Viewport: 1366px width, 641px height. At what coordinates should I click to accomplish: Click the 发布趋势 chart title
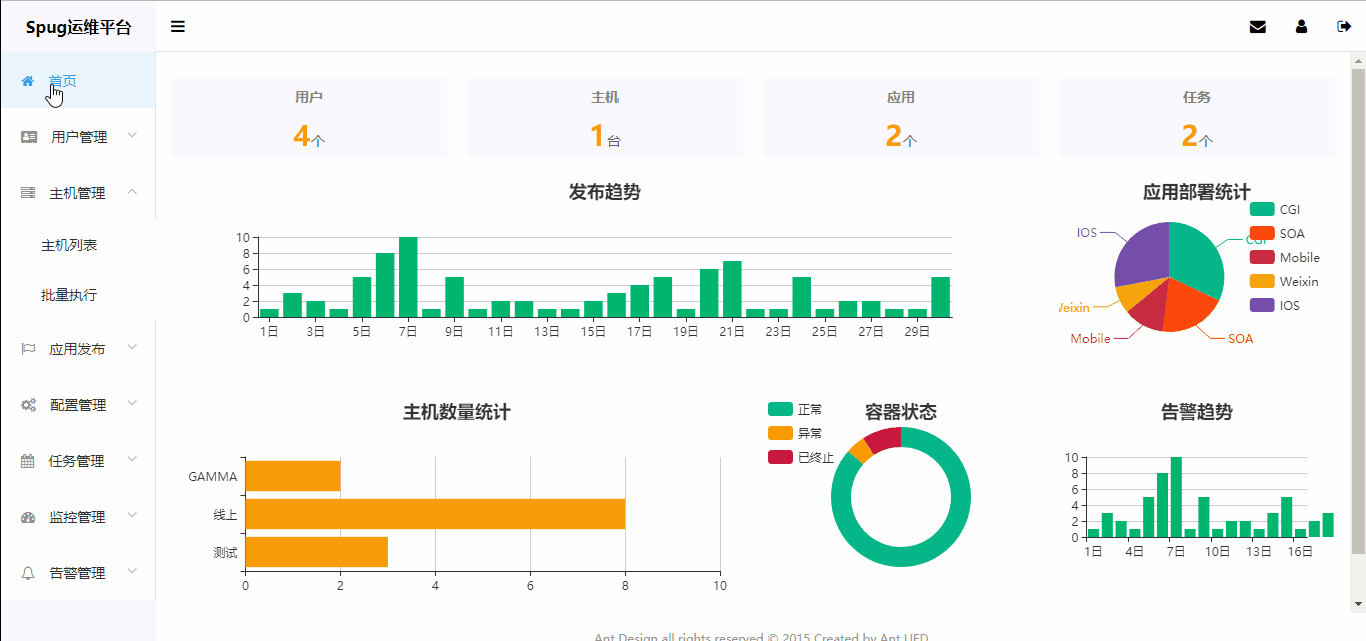click(x=605, y=192)
